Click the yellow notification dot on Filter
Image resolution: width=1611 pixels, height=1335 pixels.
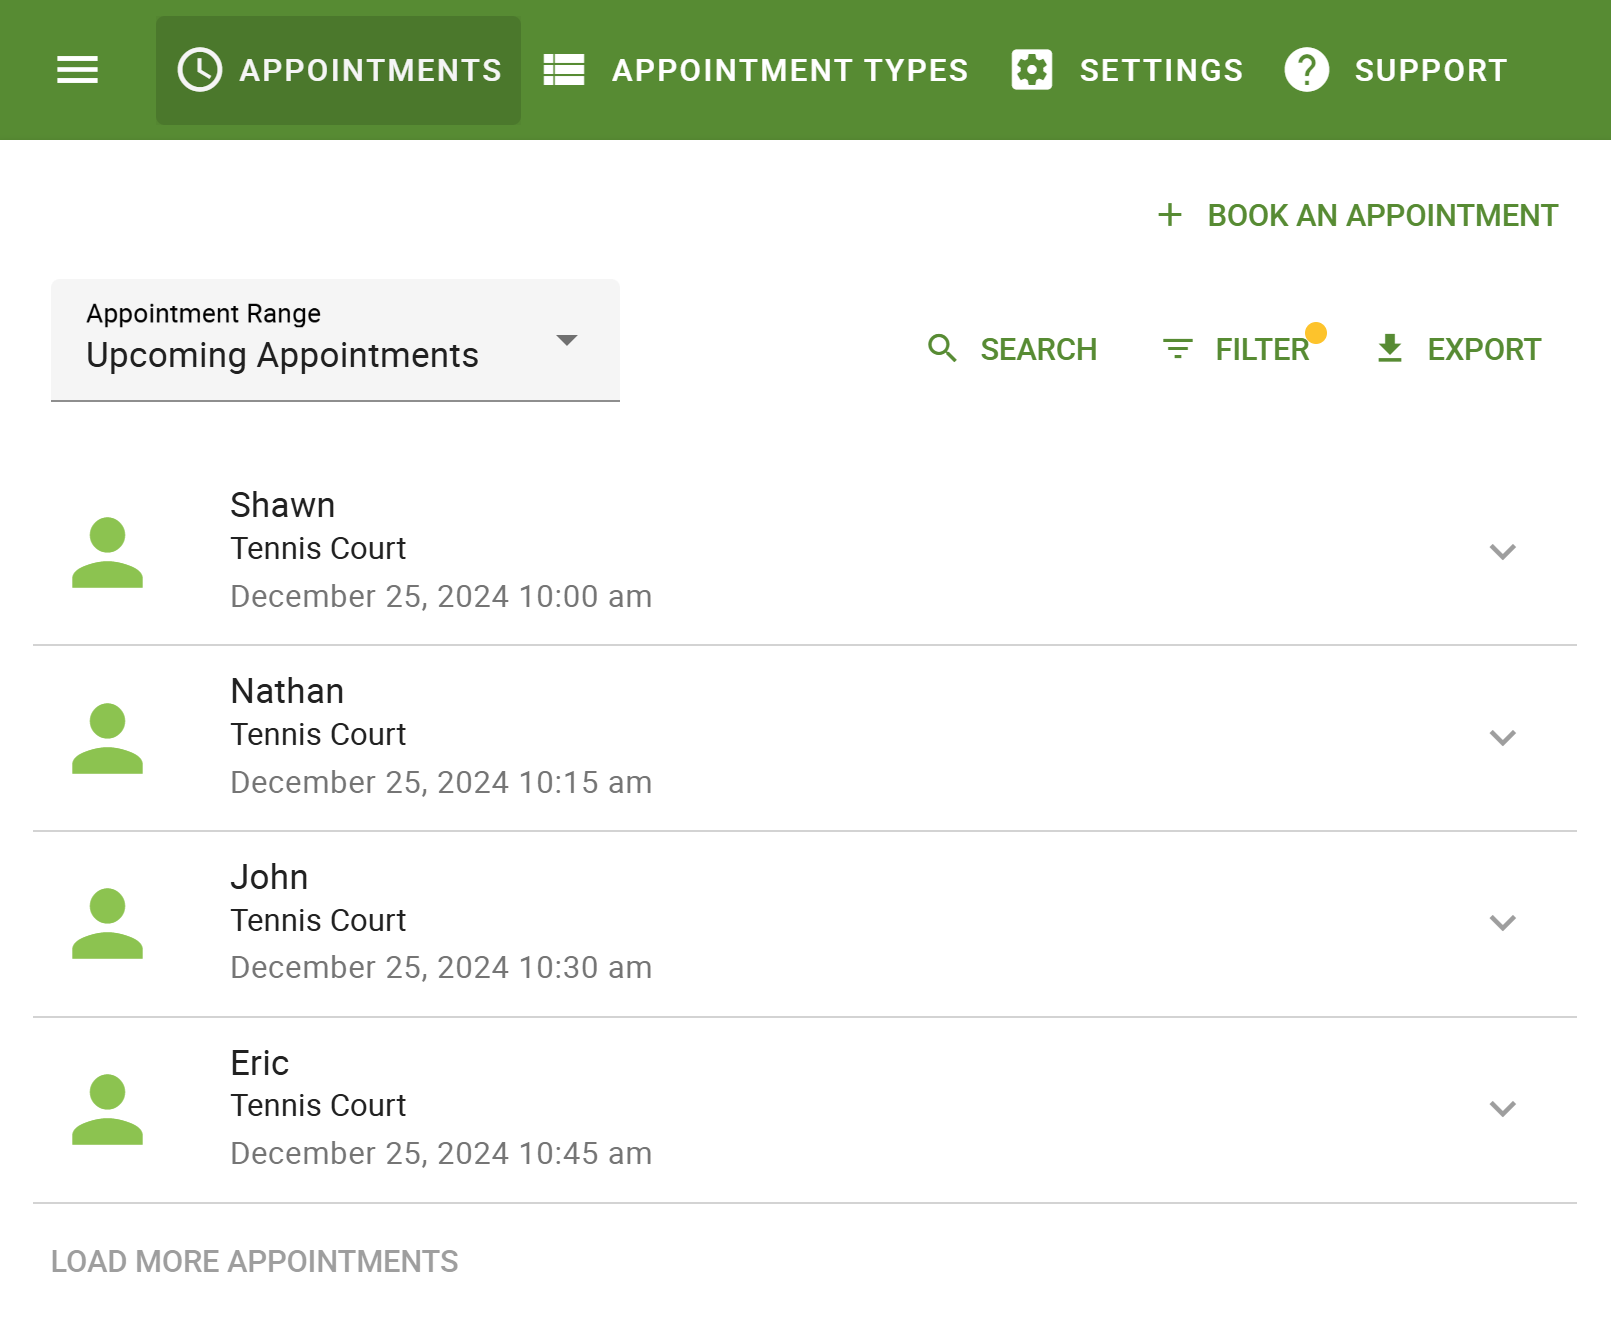pos(1318,331)
